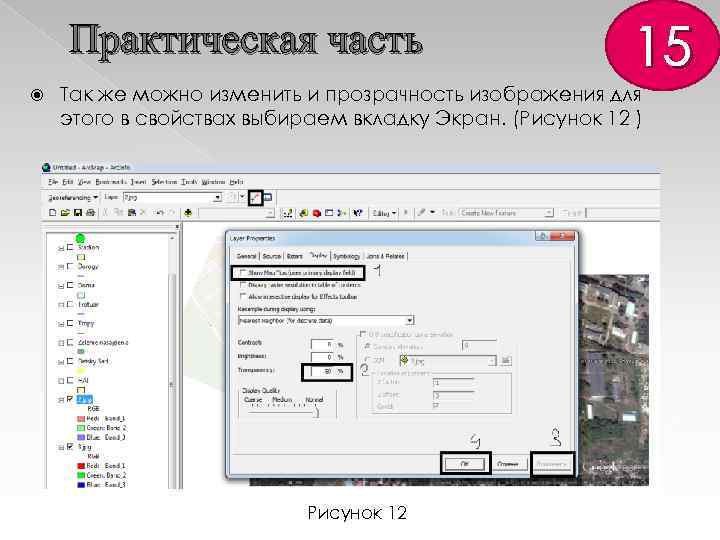Click the Add Control Points georeferencing icon
Screen dimensions: 720x540
pos(255,197)
